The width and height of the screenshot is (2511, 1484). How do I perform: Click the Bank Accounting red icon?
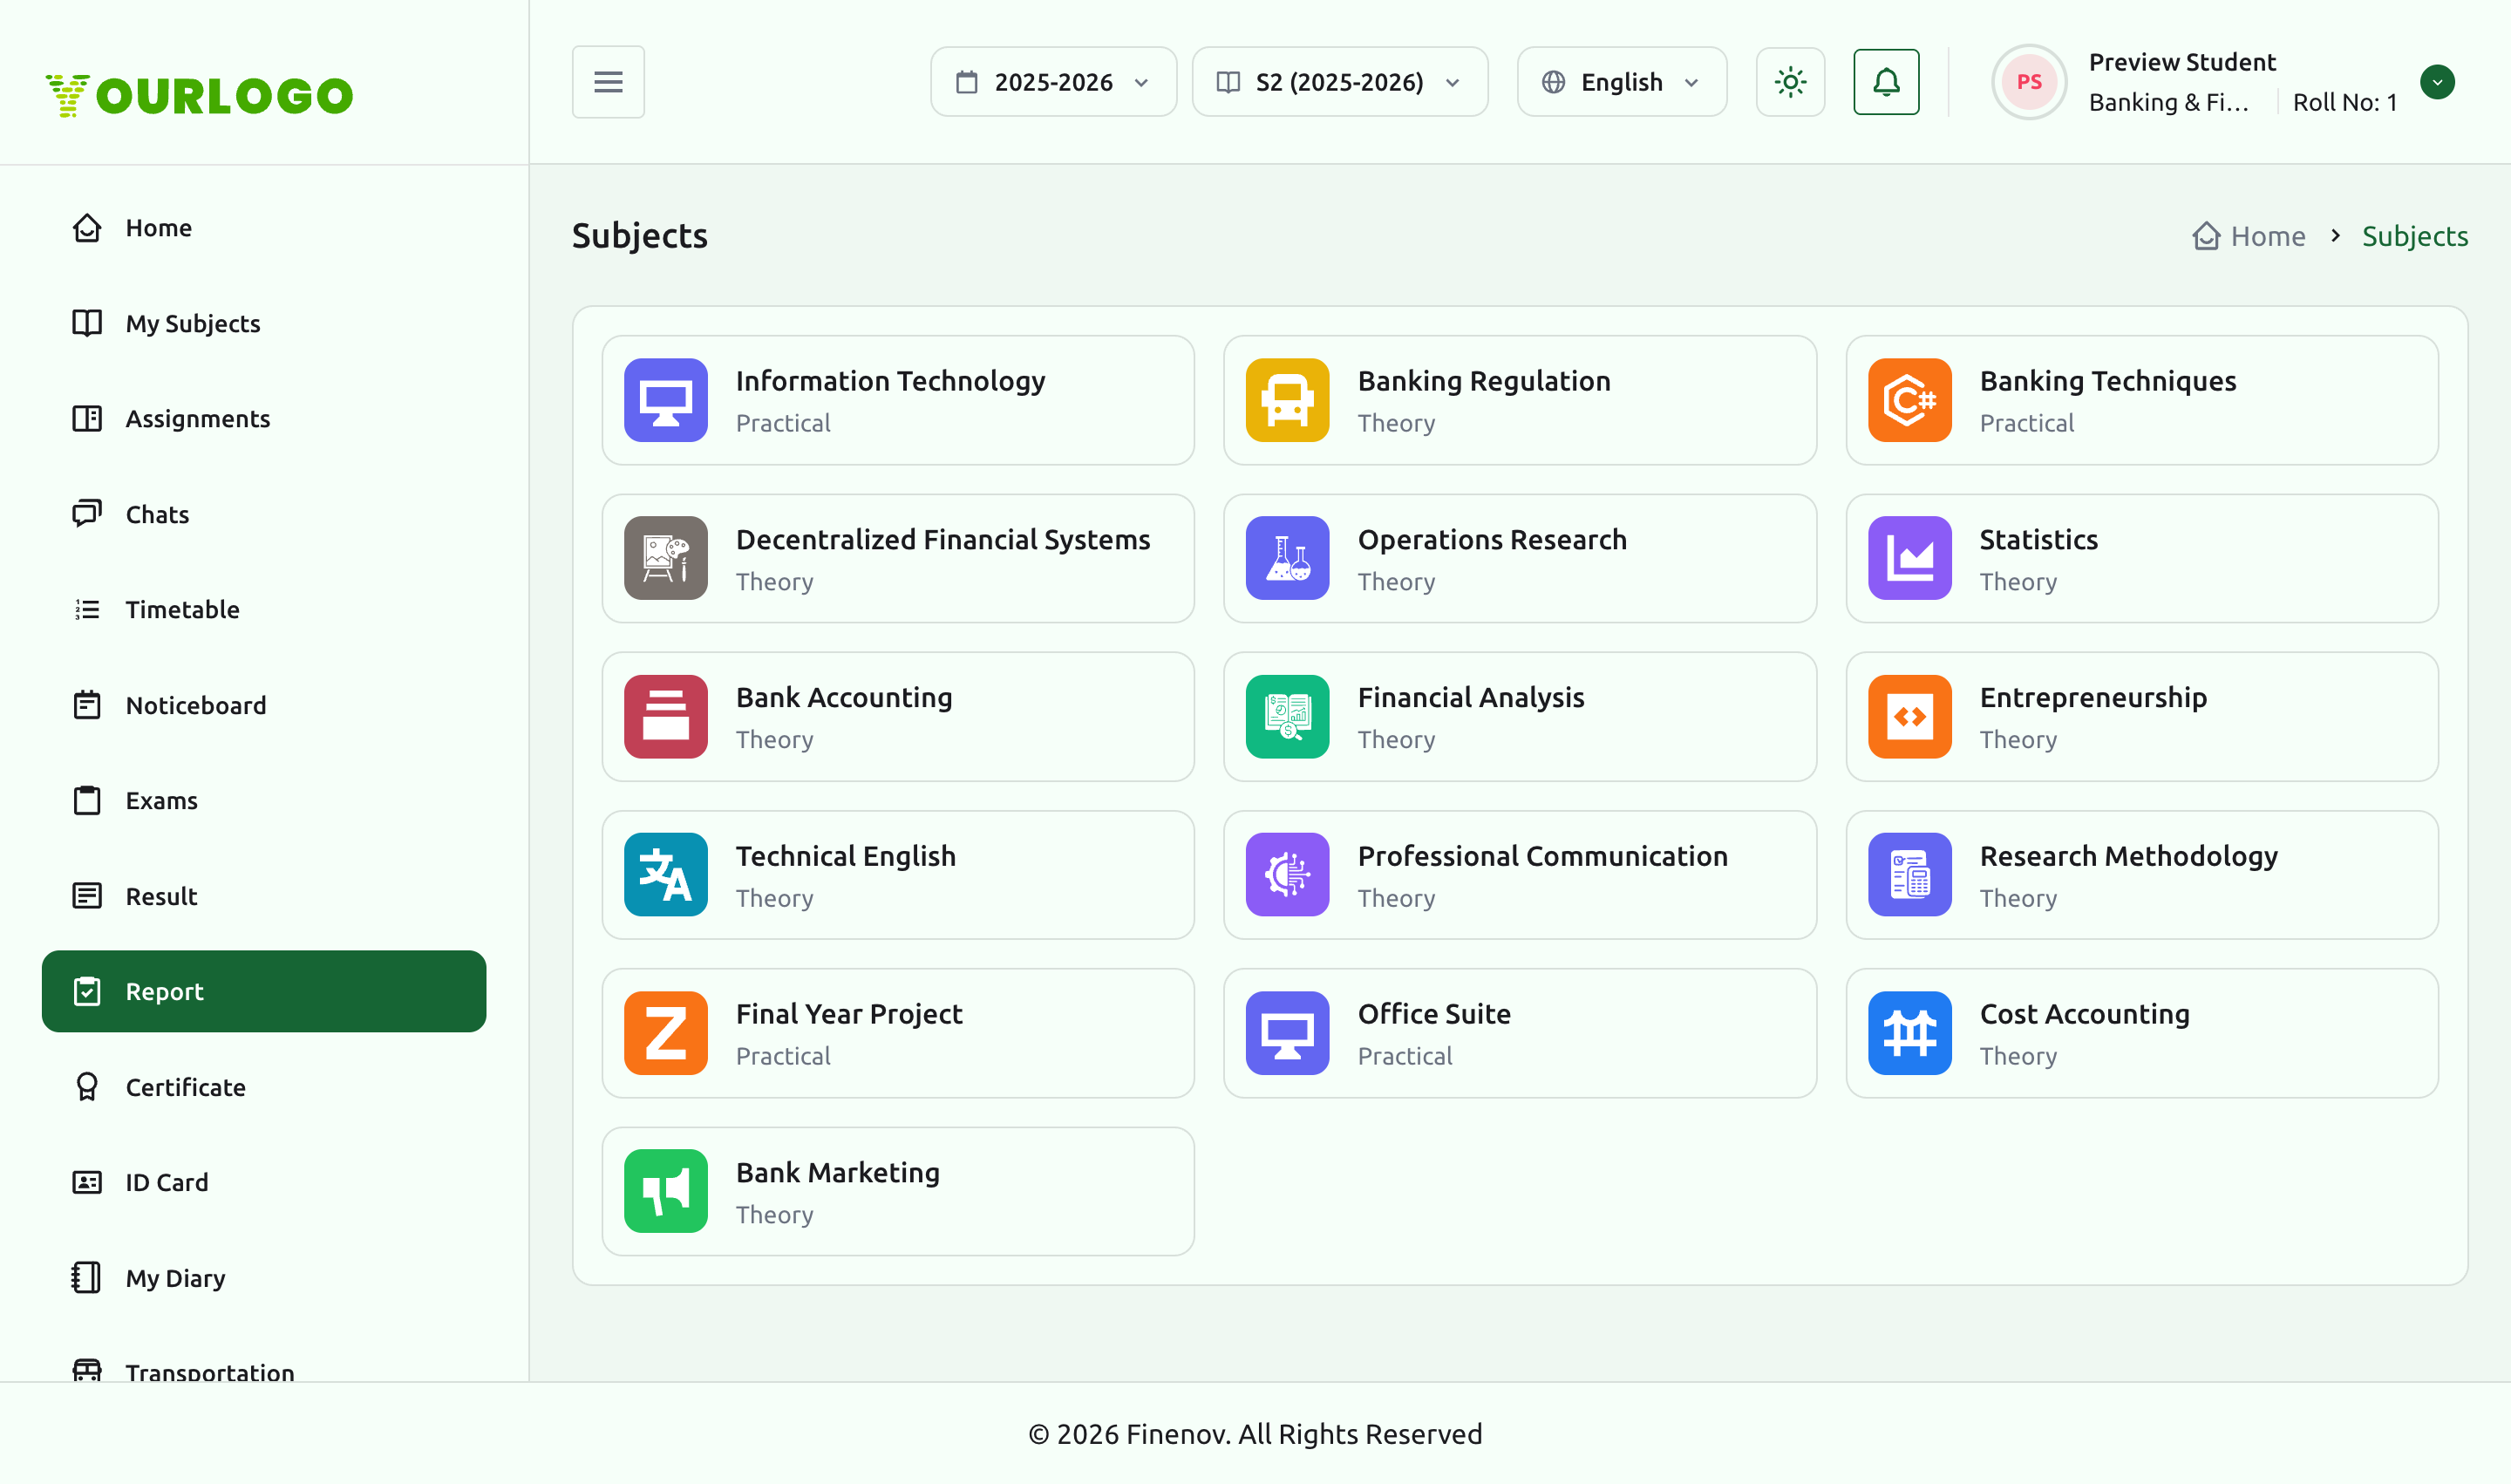click(666, 717)
